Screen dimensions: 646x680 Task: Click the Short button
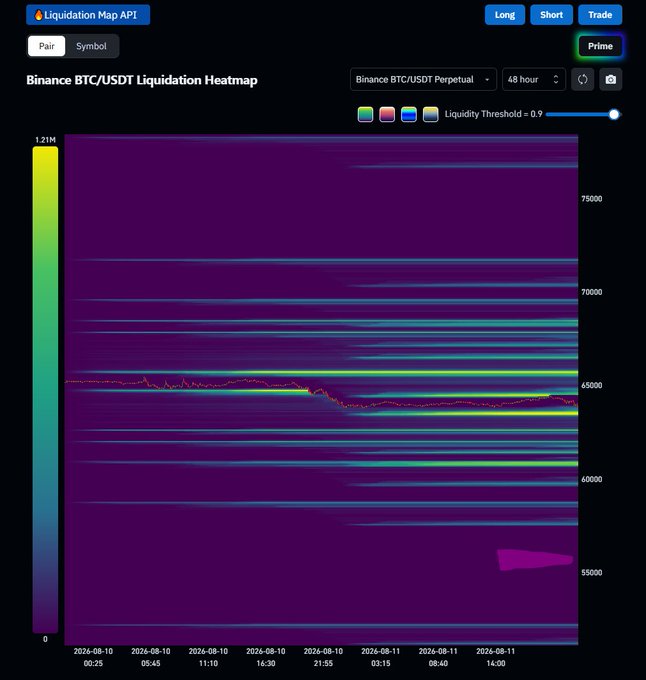point(551,15)
